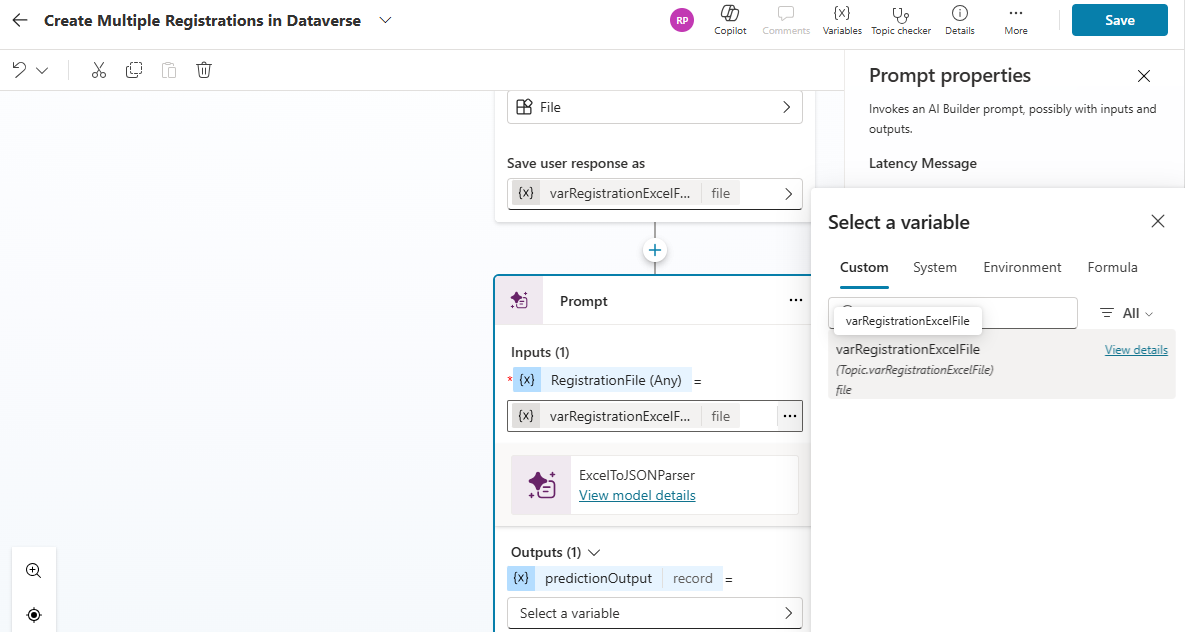Switch to the Formula tab
The width and height of the screenshot is (1185, 632).
(x=1112, y=267)
